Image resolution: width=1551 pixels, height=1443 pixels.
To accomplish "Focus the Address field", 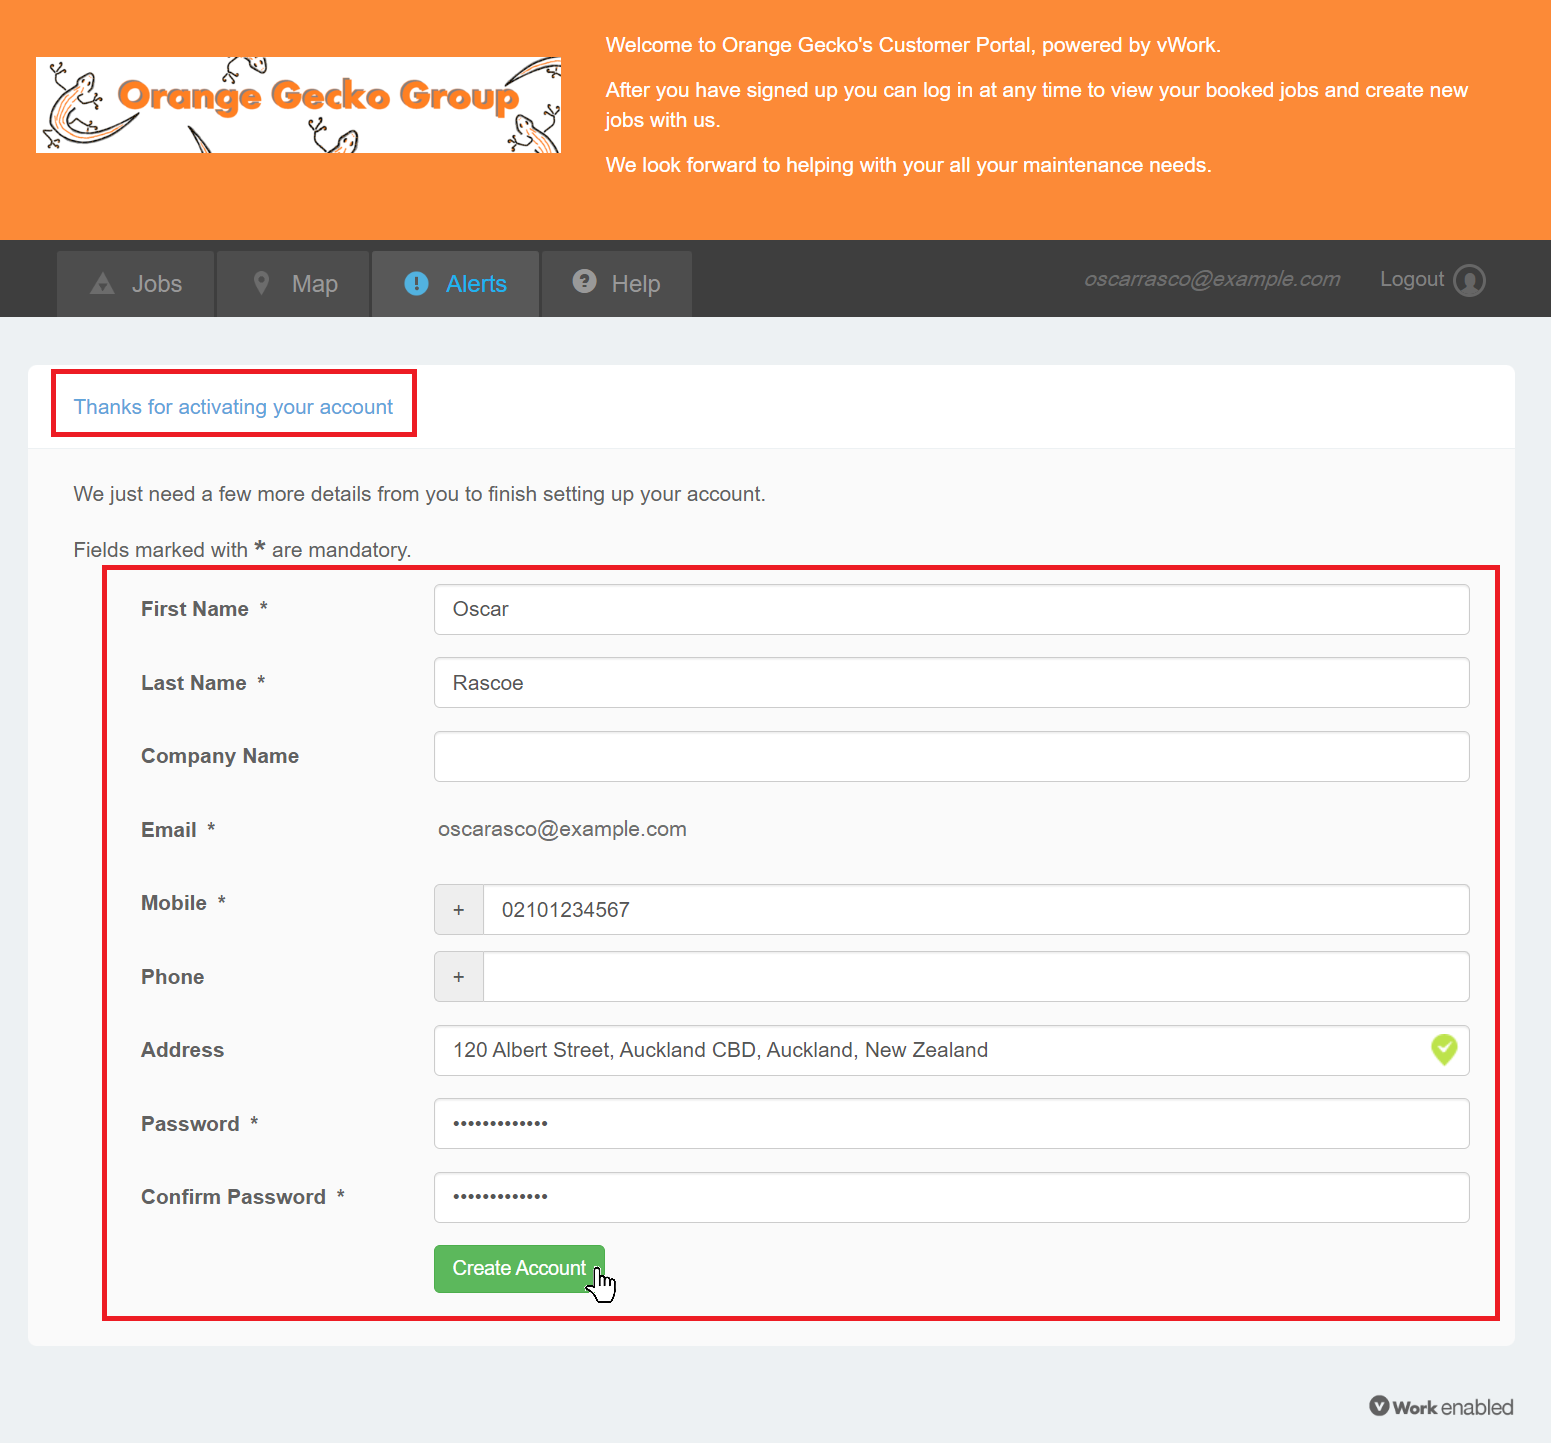I will 951,1050.
